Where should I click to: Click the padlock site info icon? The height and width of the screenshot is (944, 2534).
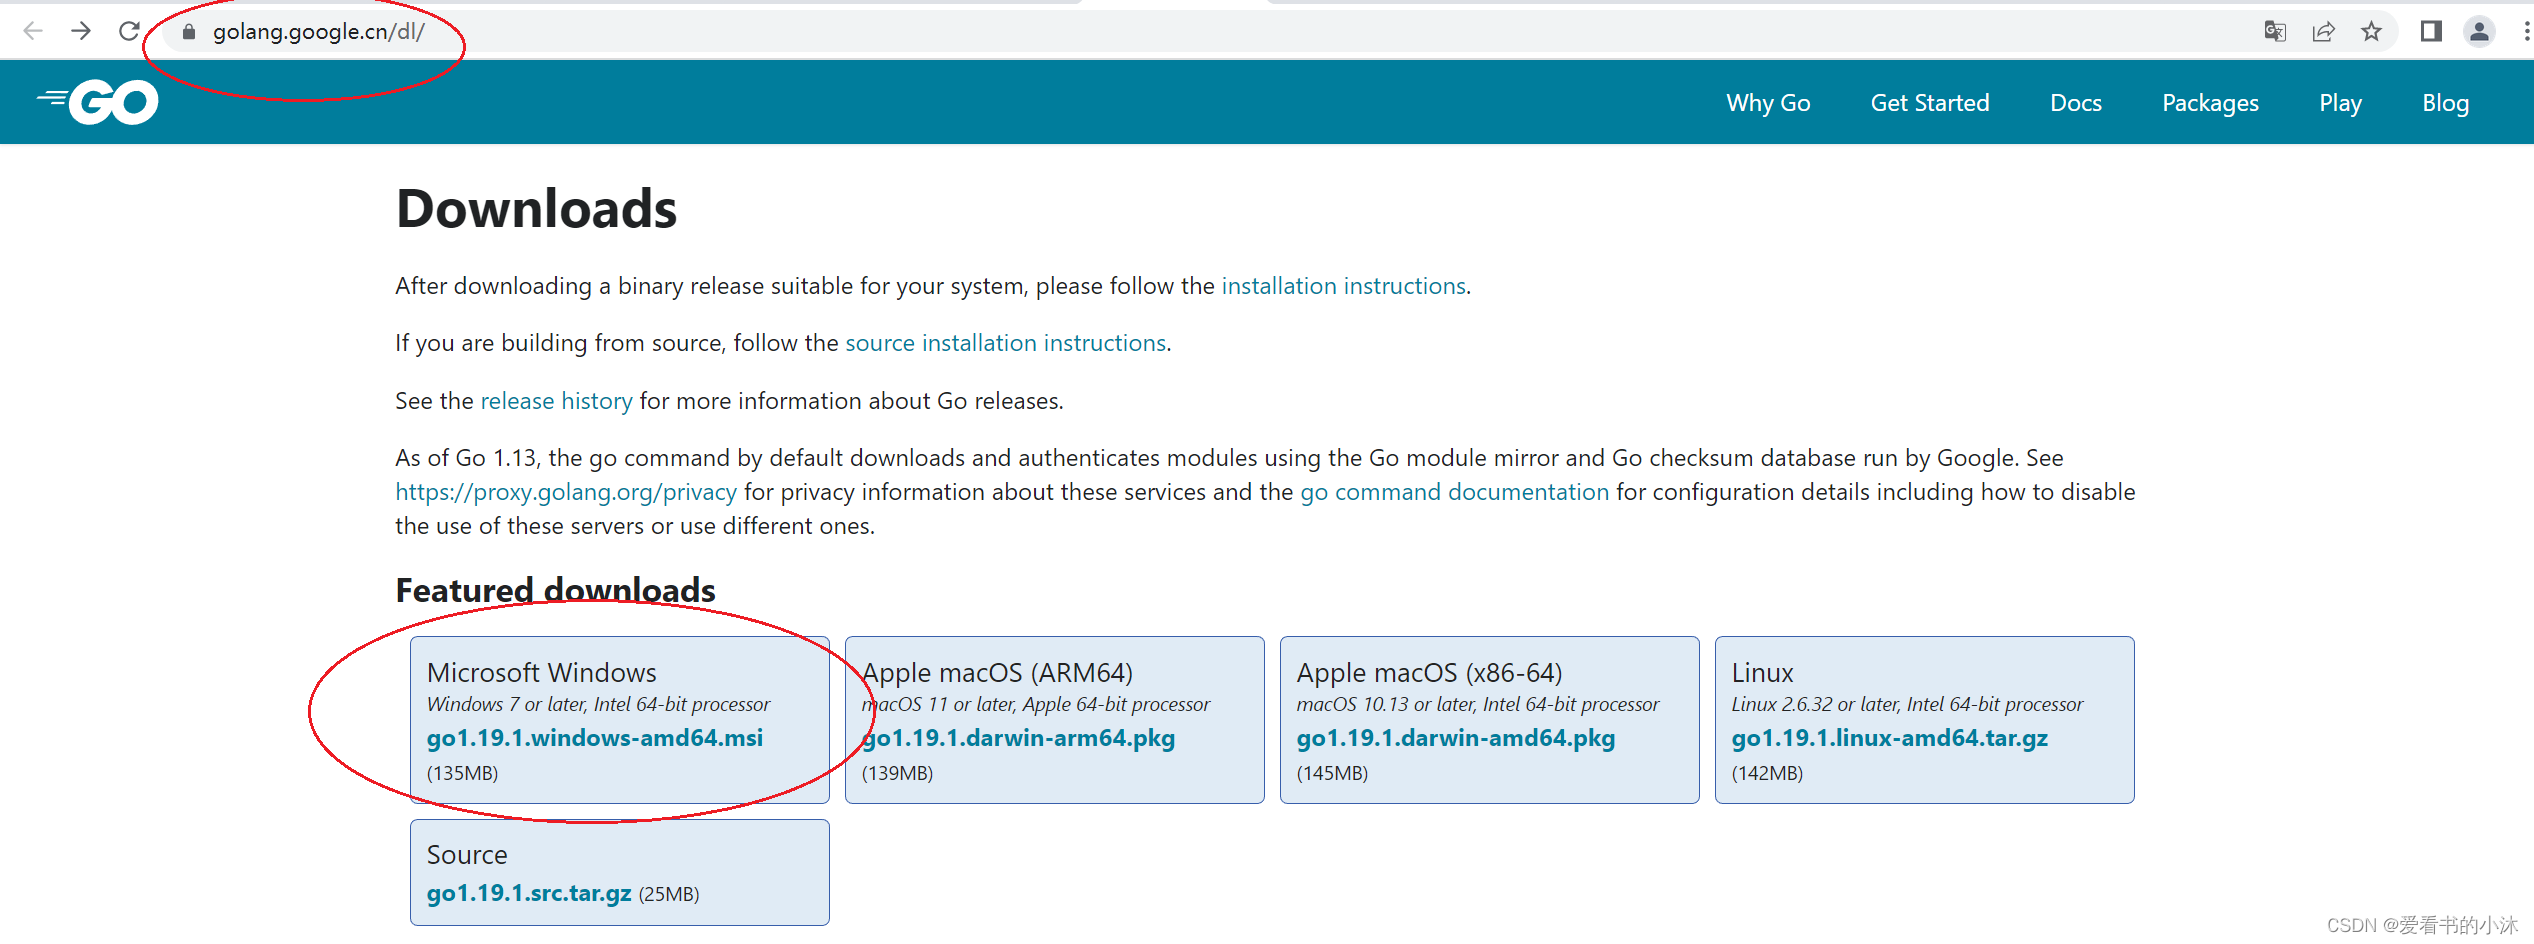188,32
